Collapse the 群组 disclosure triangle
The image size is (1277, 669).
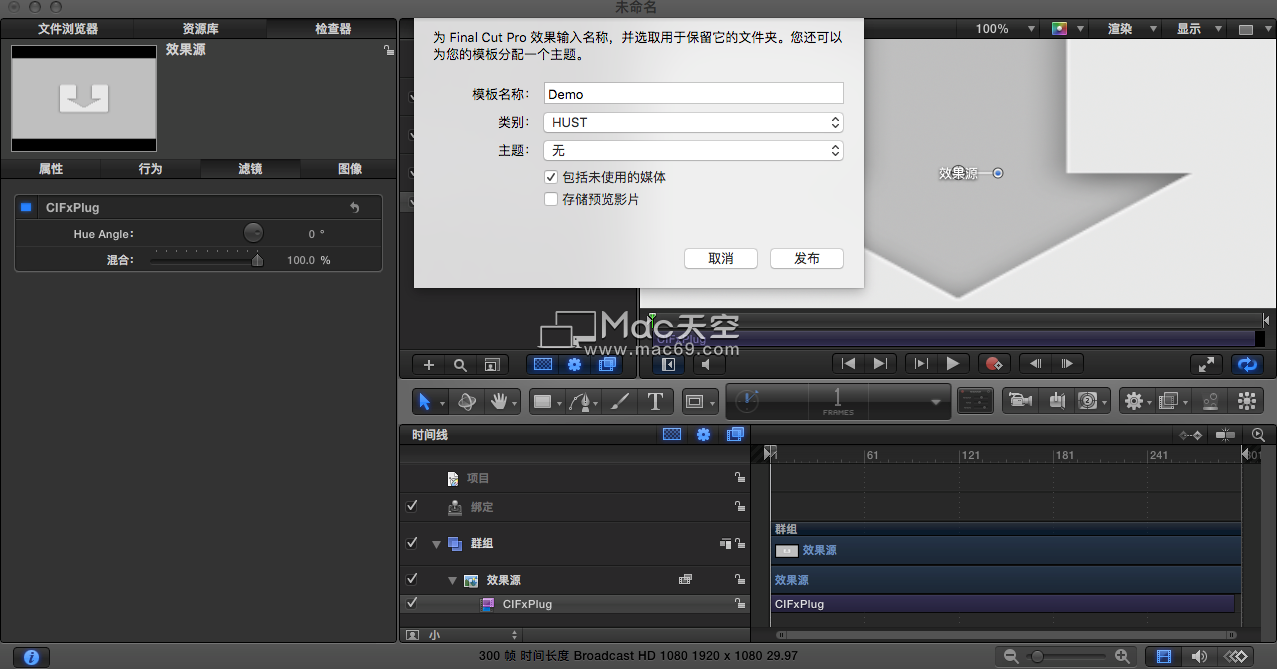[x=436, y=544]
